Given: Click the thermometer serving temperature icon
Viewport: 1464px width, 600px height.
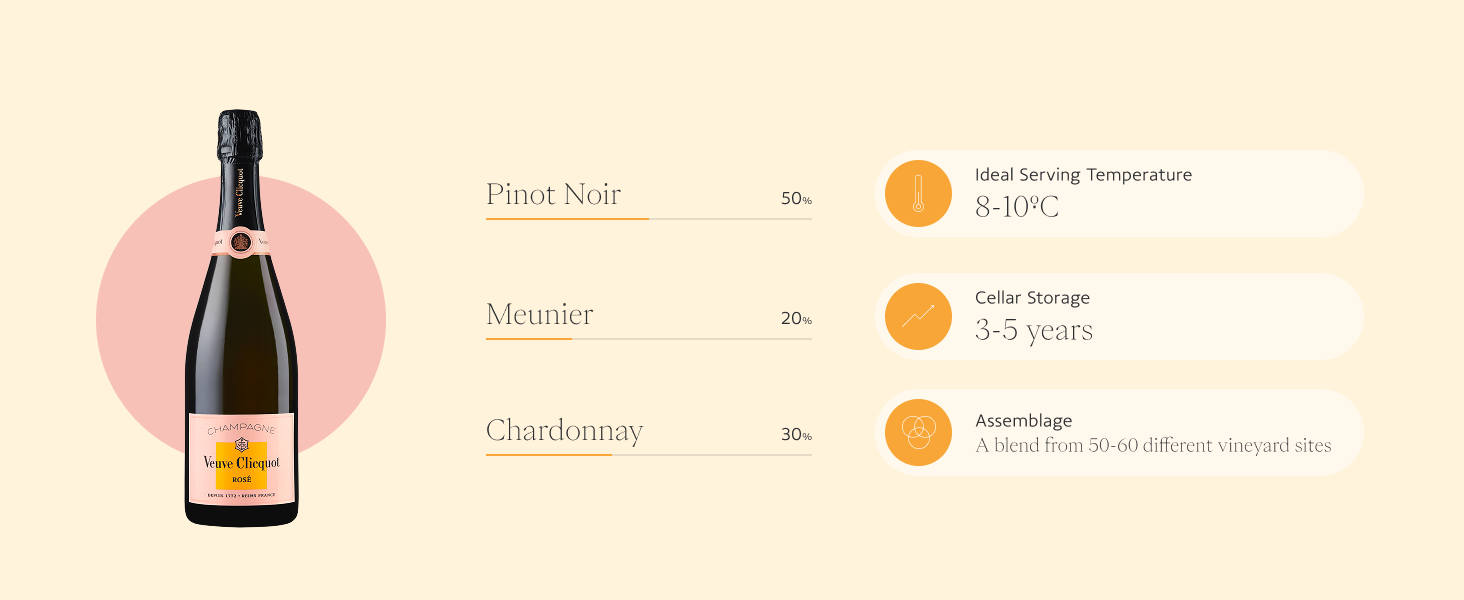Looking at the screenshot, I should [x=918, y=193].
